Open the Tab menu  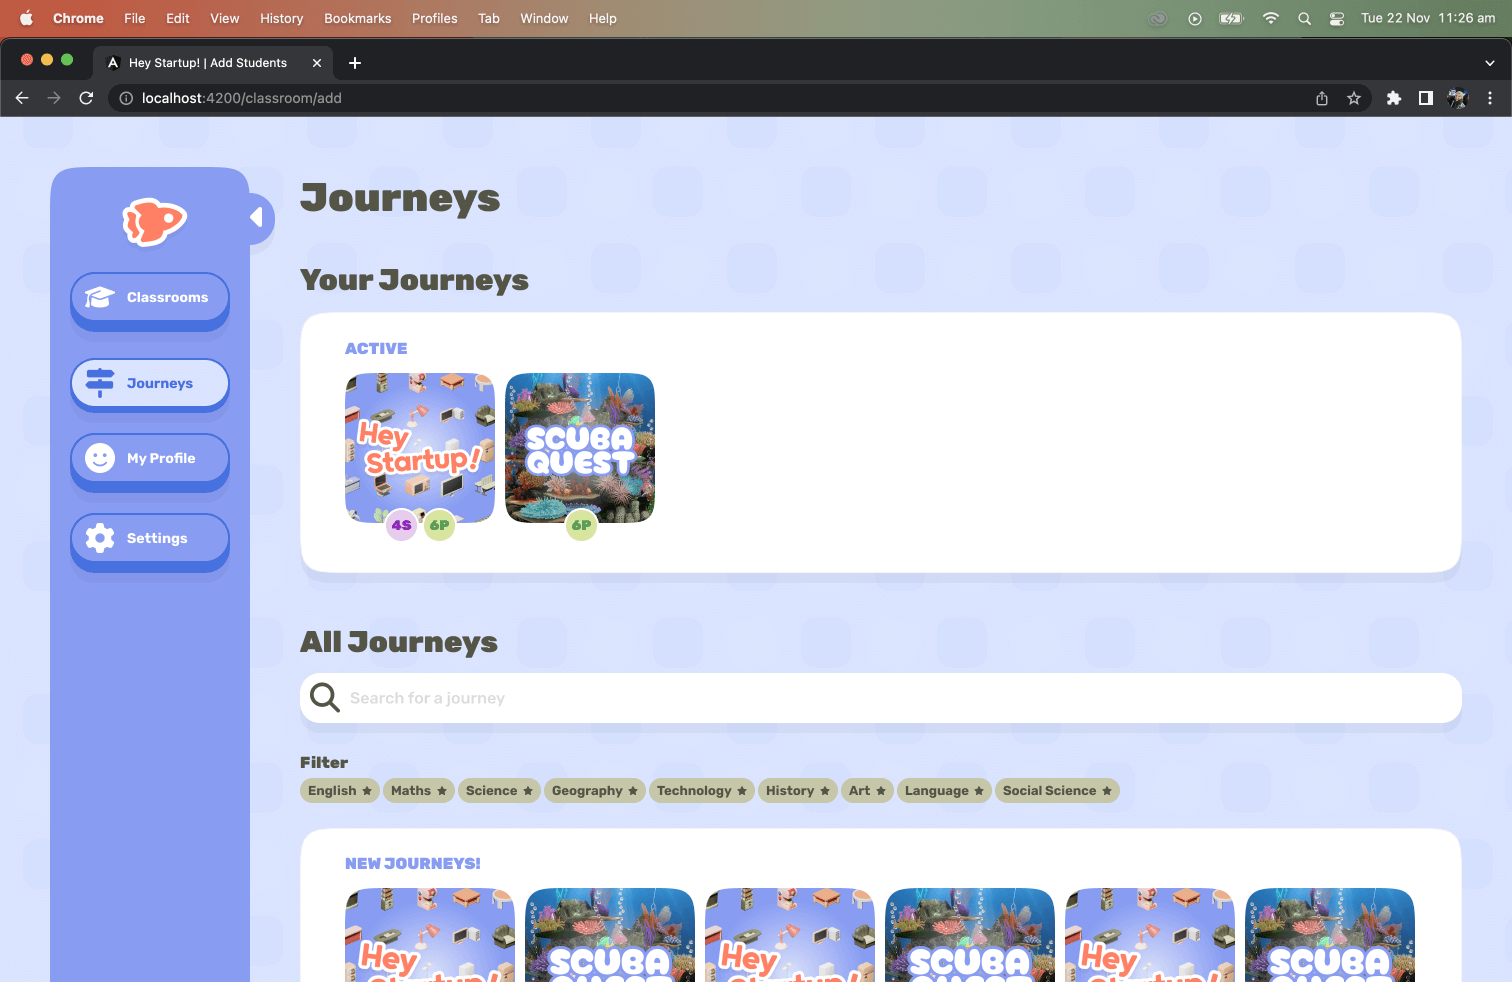click(x=489, y=18)
